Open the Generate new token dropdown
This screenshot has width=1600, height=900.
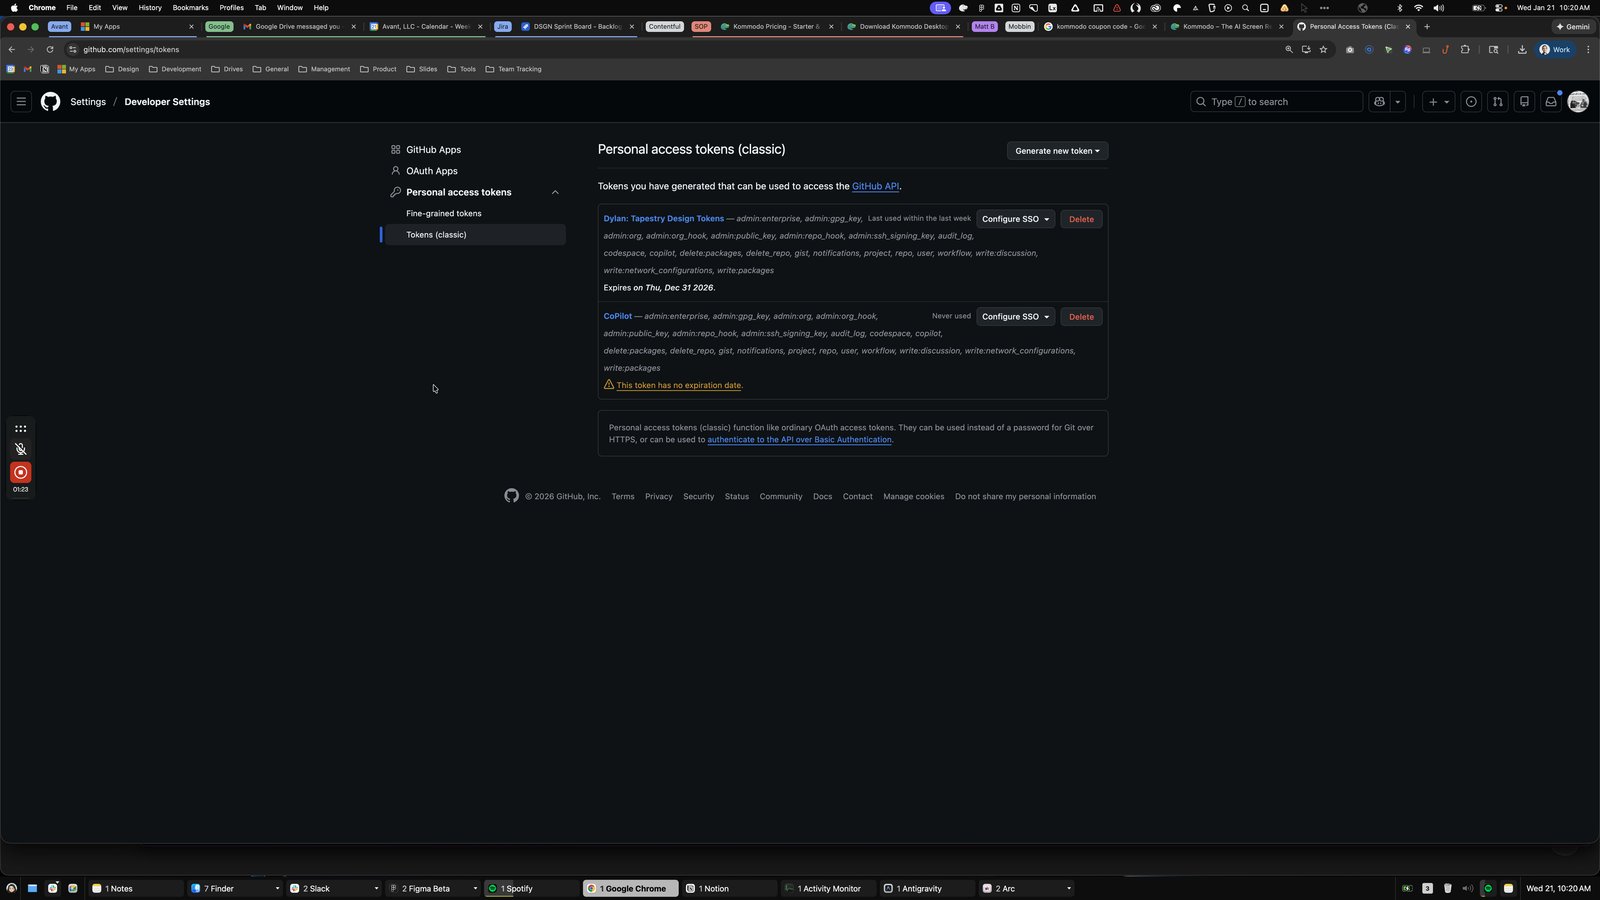tap(1057, 151)
